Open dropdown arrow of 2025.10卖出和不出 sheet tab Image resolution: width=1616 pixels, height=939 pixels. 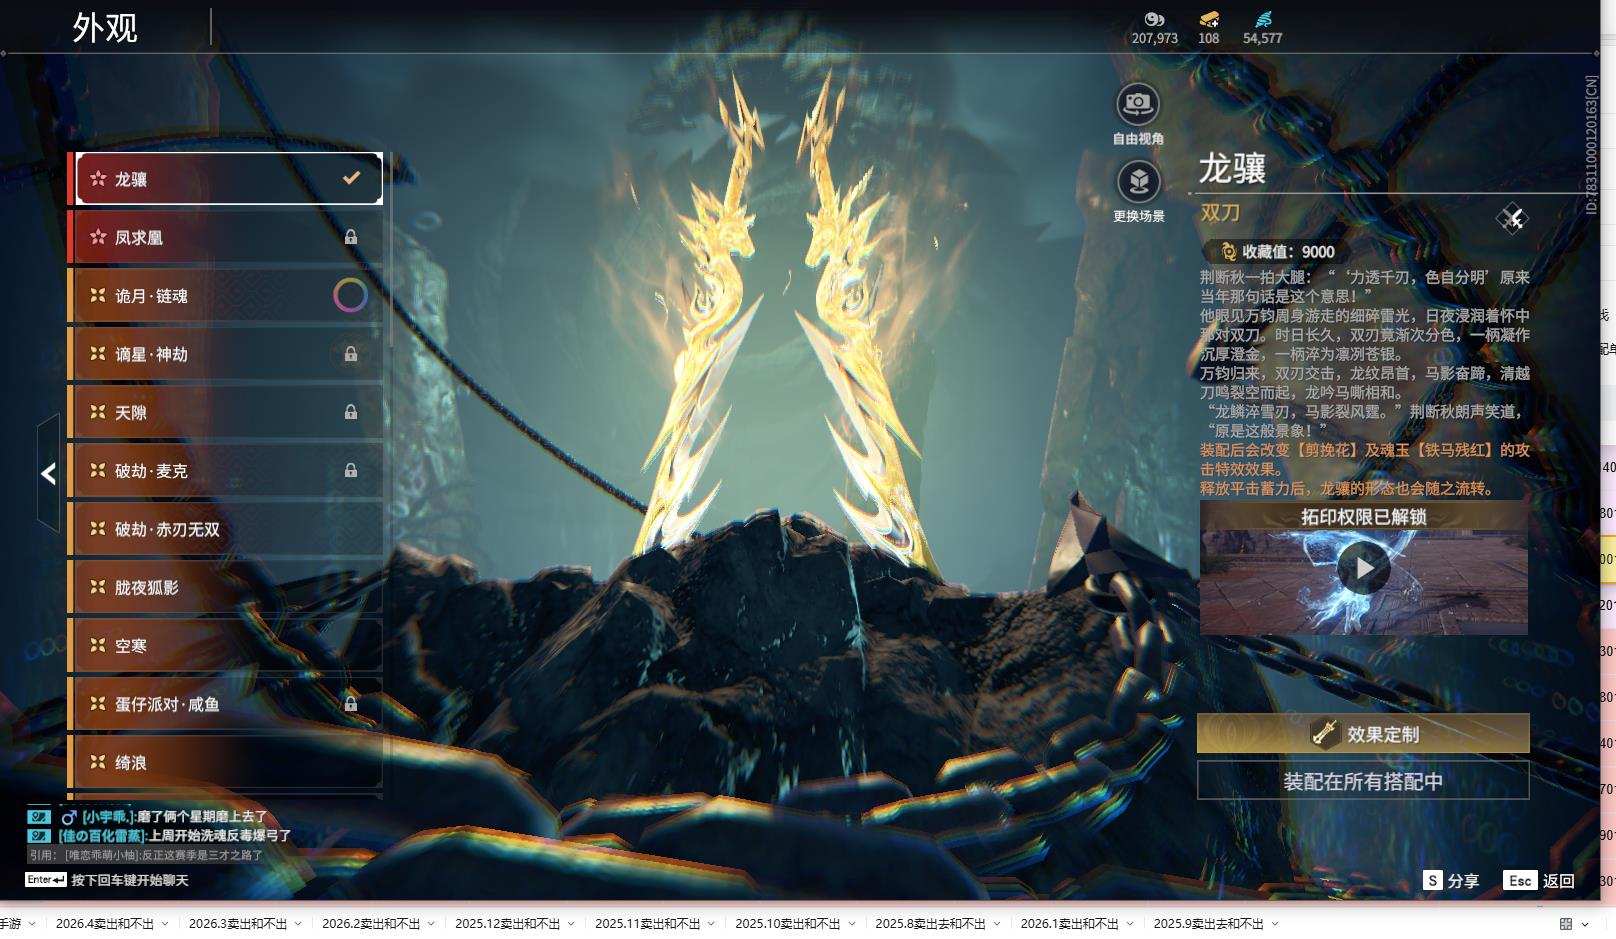coord(851,924)
